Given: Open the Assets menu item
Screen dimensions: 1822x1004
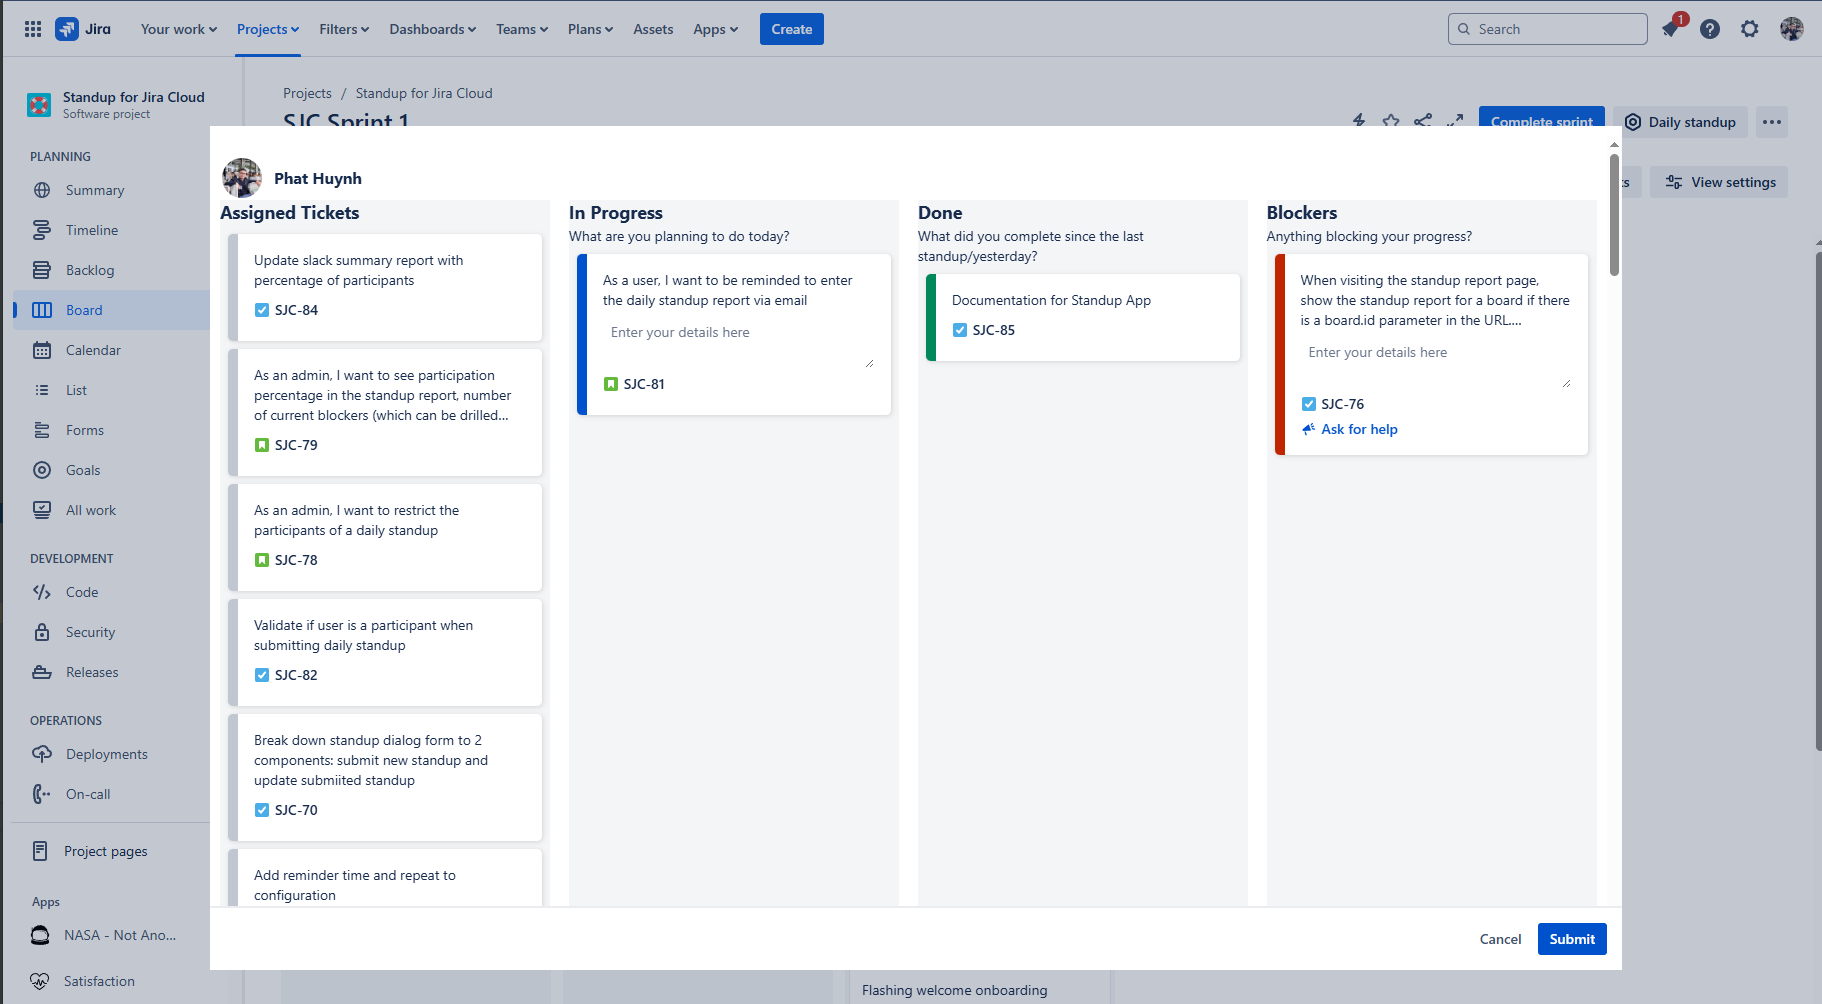Looking at the screenshot, I should pyautogui.click(x=653, y=29).
